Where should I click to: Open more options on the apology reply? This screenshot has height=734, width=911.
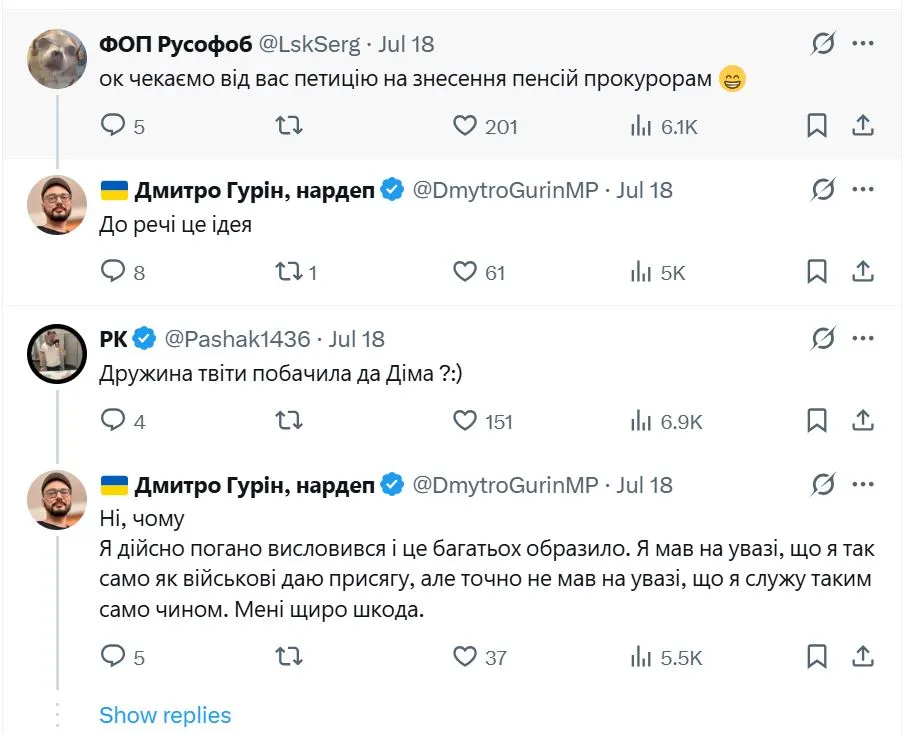(862, 485)
